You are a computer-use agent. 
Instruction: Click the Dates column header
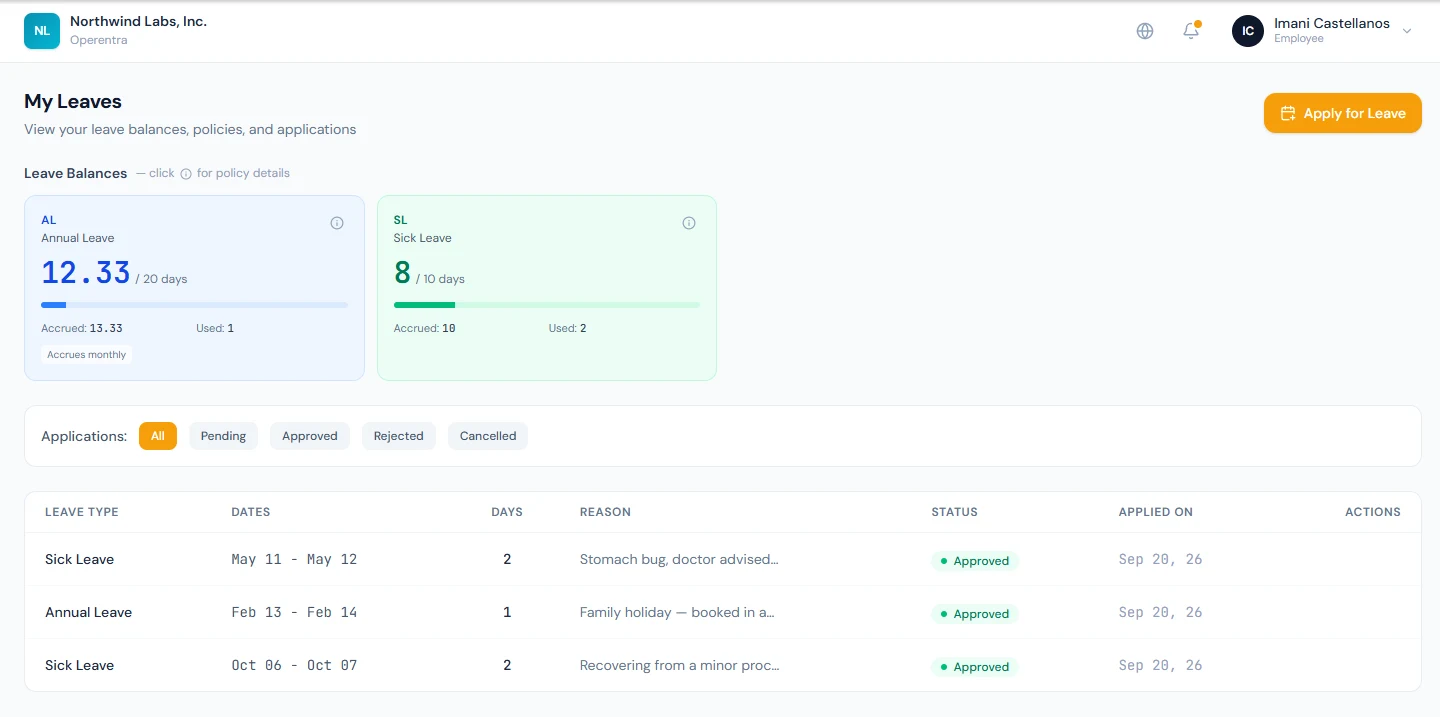pyautogui.click(x=251, y=512)
